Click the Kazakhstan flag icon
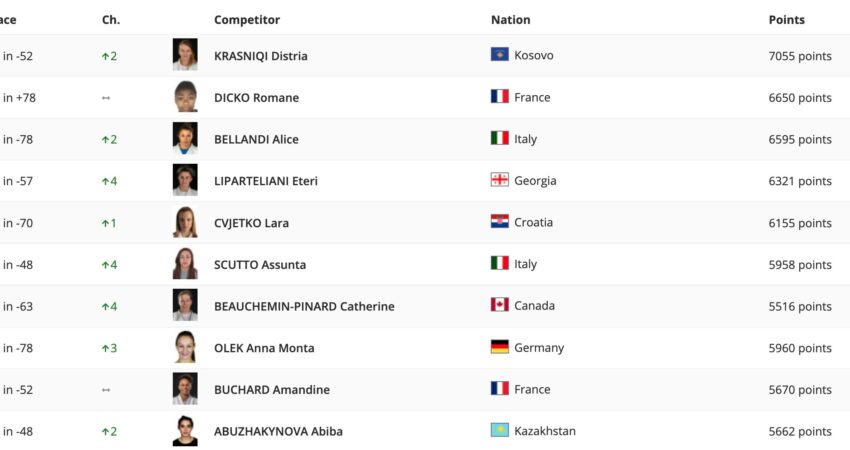 pyautogui.click(x=500, y=430)
